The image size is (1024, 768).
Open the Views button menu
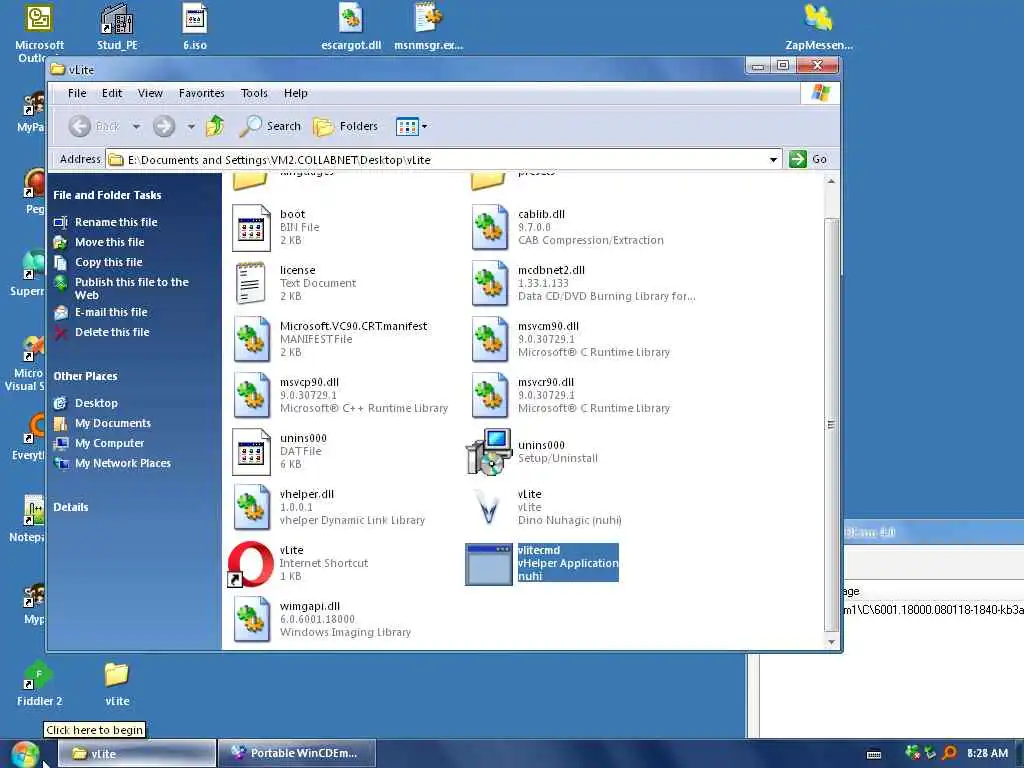[411, 126]
